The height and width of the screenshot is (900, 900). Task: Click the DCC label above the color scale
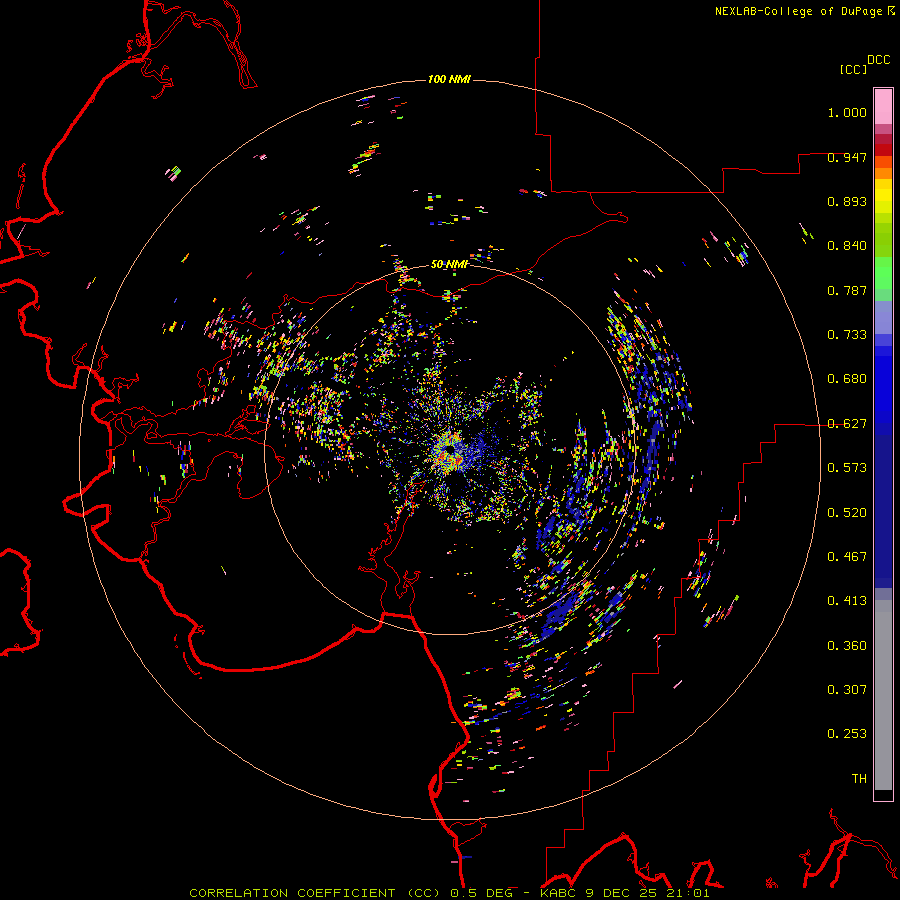(879, 60)
